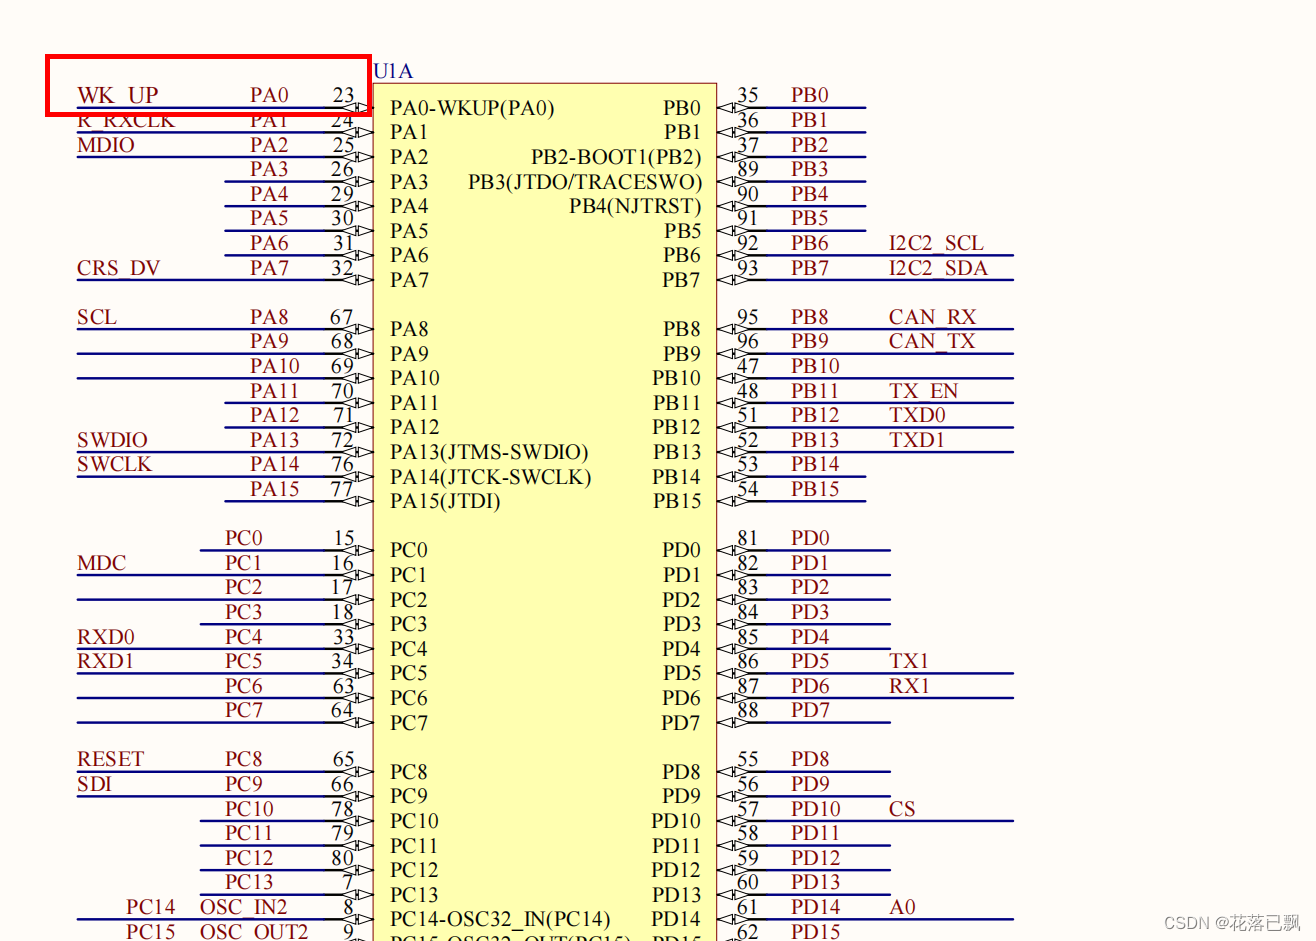Screen dimensions: 1316x941
Task: Select the U1A component designator
Action: [x=393, y=71]
